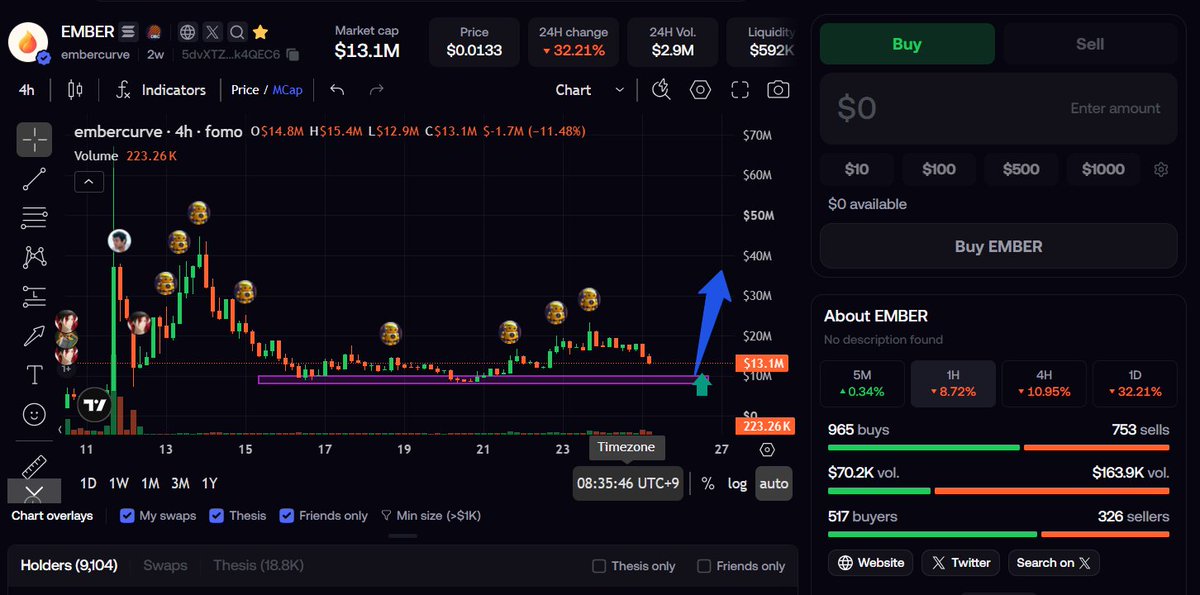This screenshot has height=595, width=1200.
Task: Open the Swaps tab
Action: [165, 565]
